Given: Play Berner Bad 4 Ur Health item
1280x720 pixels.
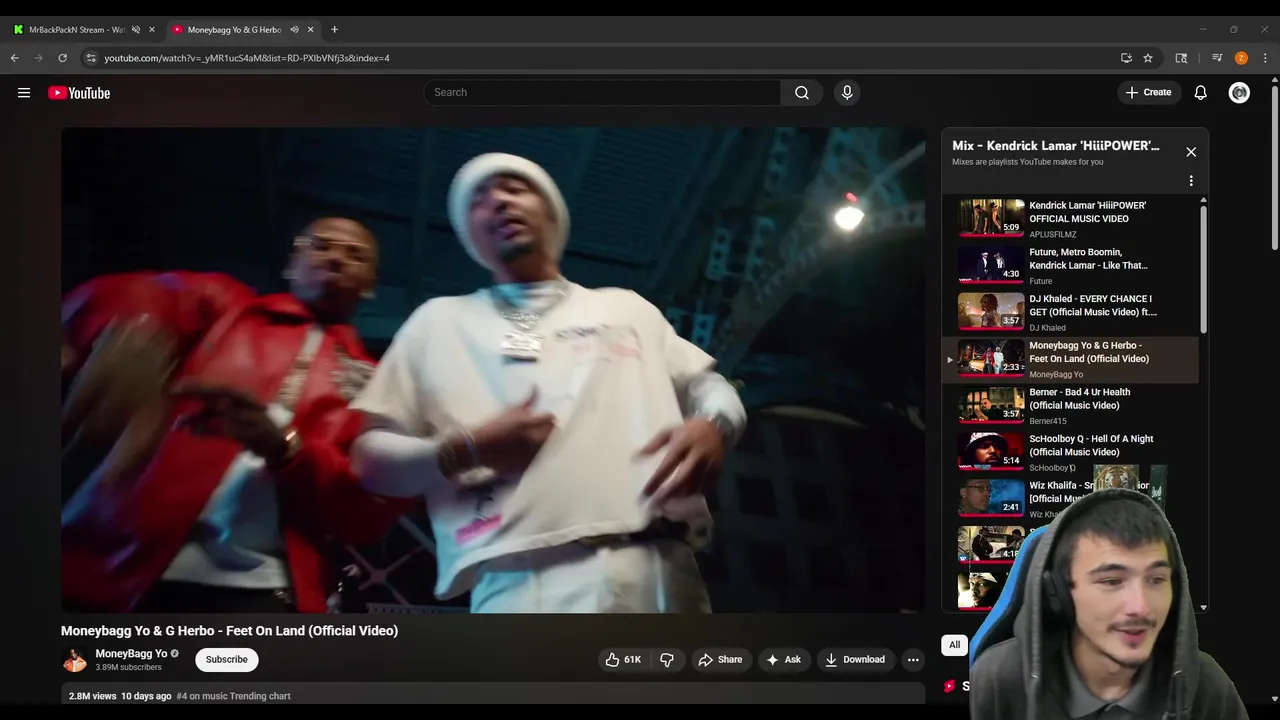Looking at the screenshot, I should 1072,406.
